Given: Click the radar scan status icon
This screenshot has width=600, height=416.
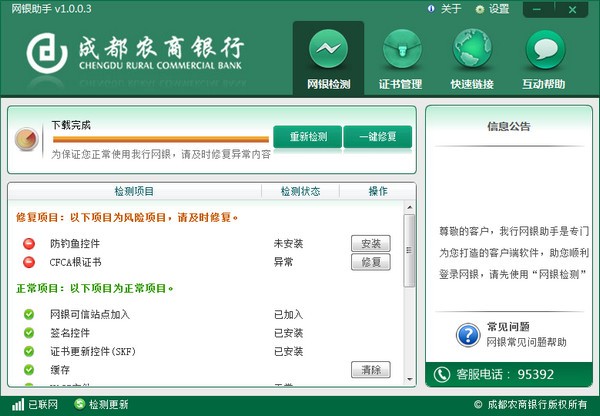Looking at the screenshot, I should tap(27, 139).
